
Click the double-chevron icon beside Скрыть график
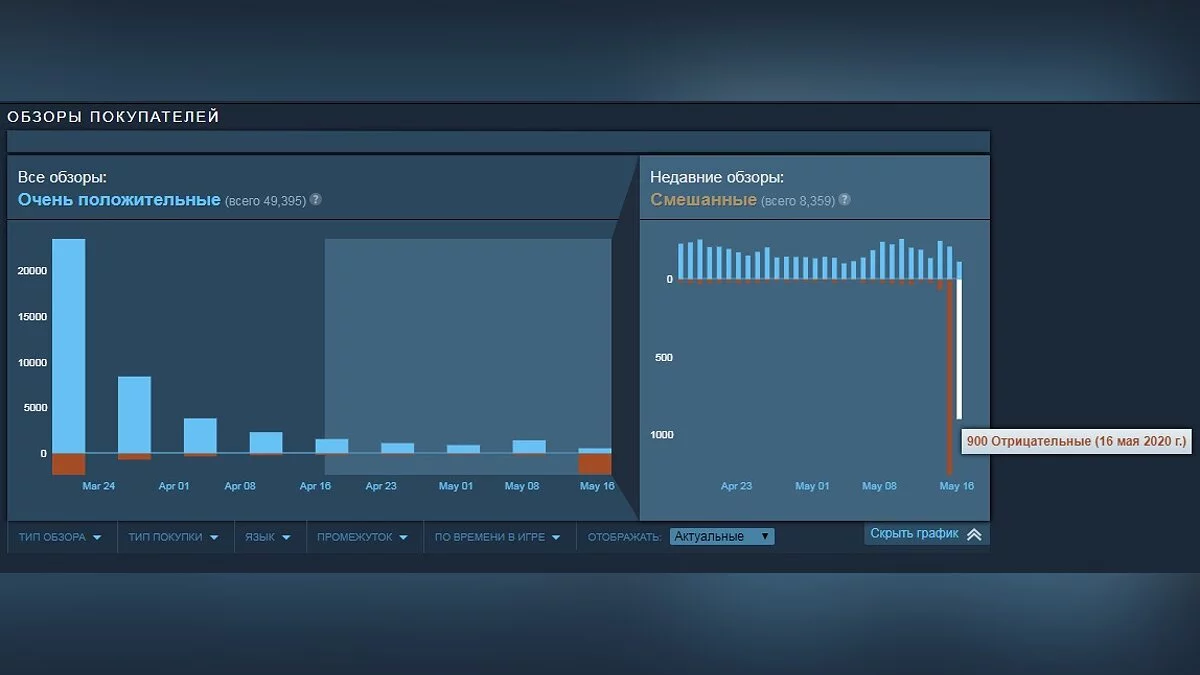(974, 534)
